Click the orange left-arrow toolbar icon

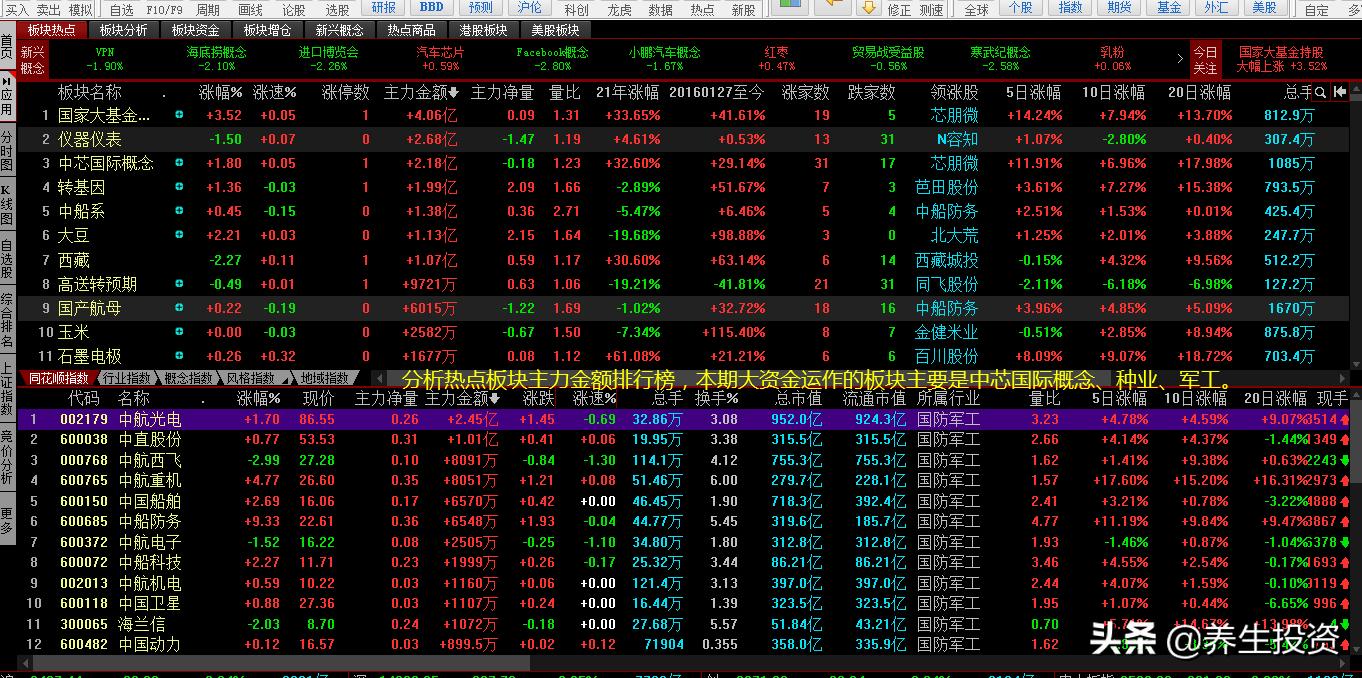(831, 7)
